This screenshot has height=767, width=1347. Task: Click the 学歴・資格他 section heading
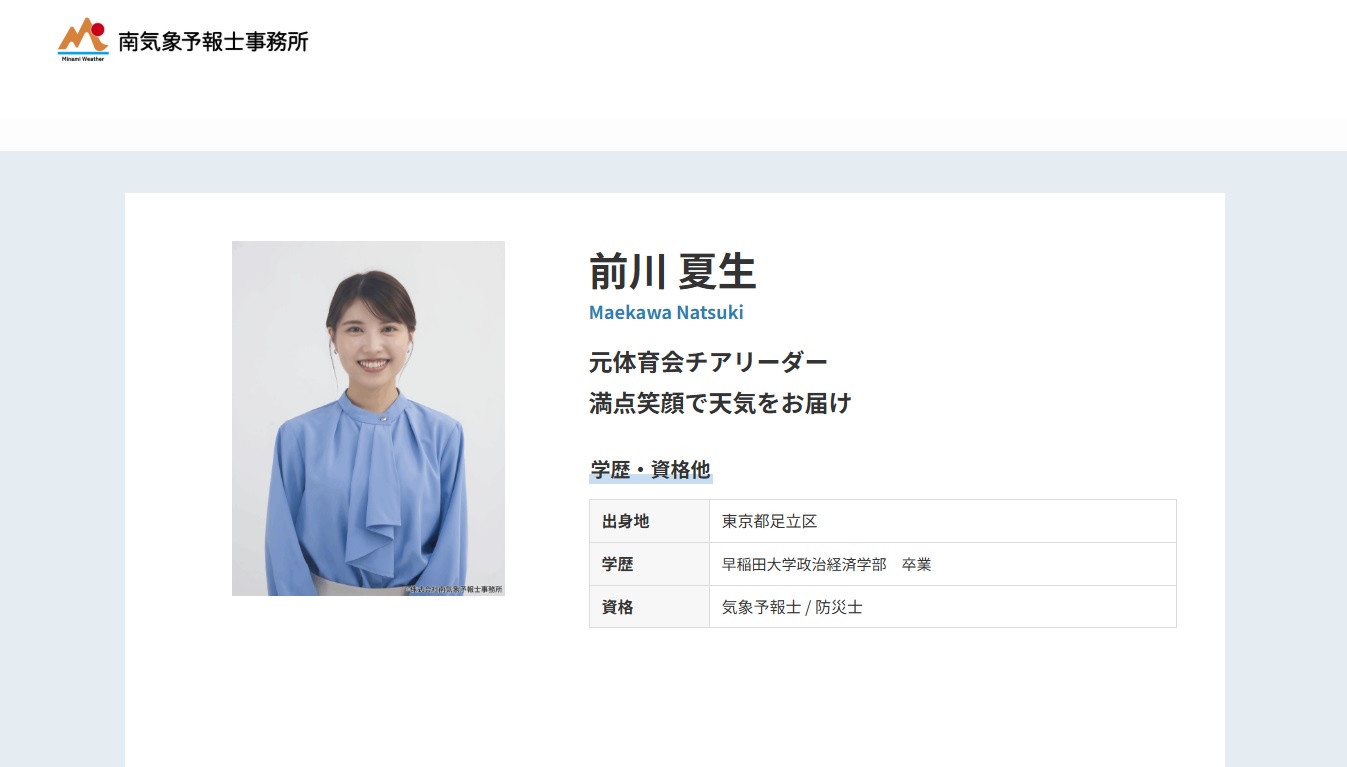[650, 470]
